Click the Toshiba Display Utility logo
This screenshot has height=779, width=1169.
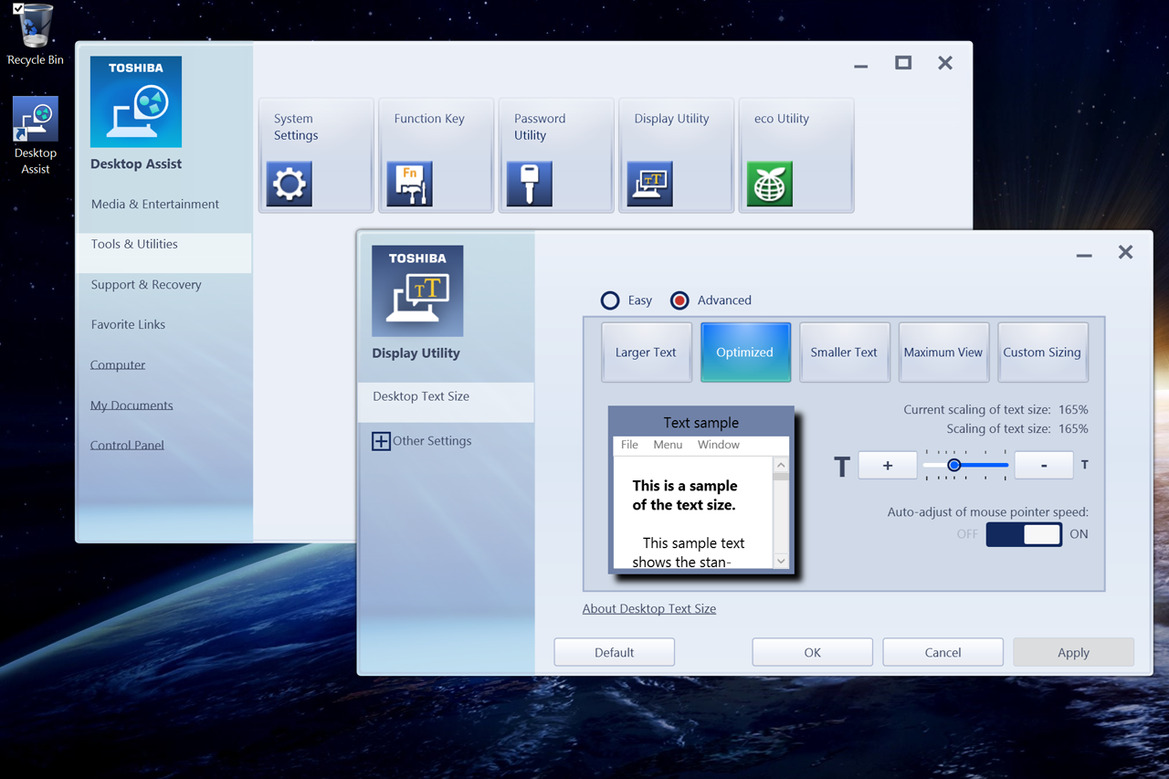[x=418, y=291]
